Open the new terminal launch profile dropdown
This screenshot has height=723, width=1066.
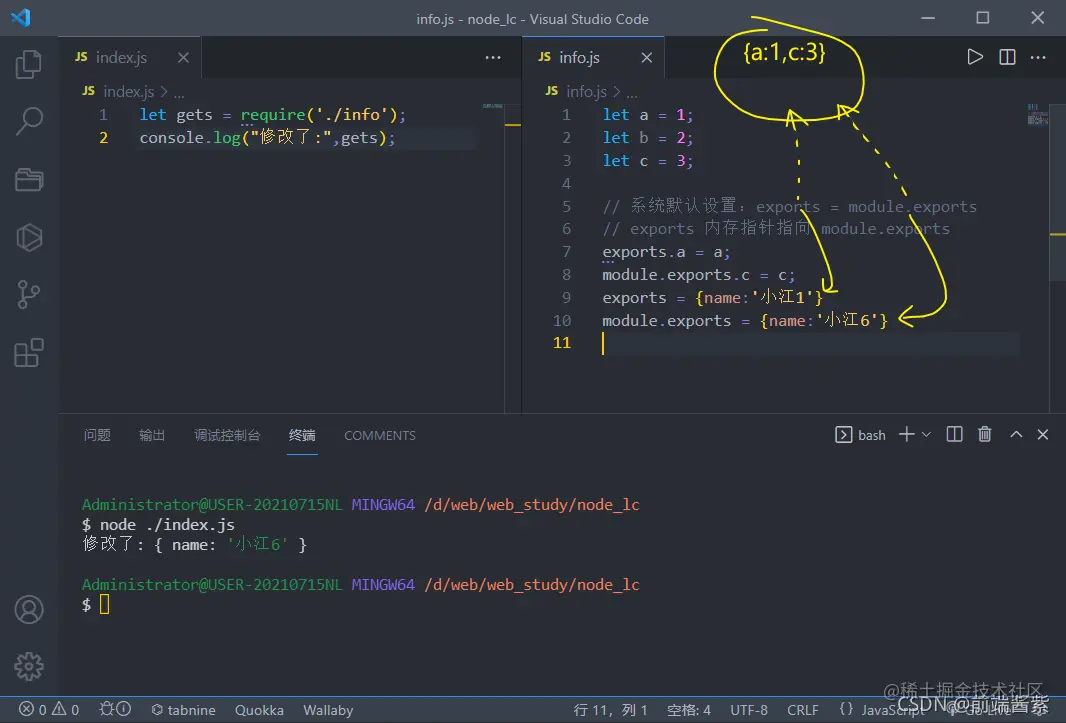926,435
